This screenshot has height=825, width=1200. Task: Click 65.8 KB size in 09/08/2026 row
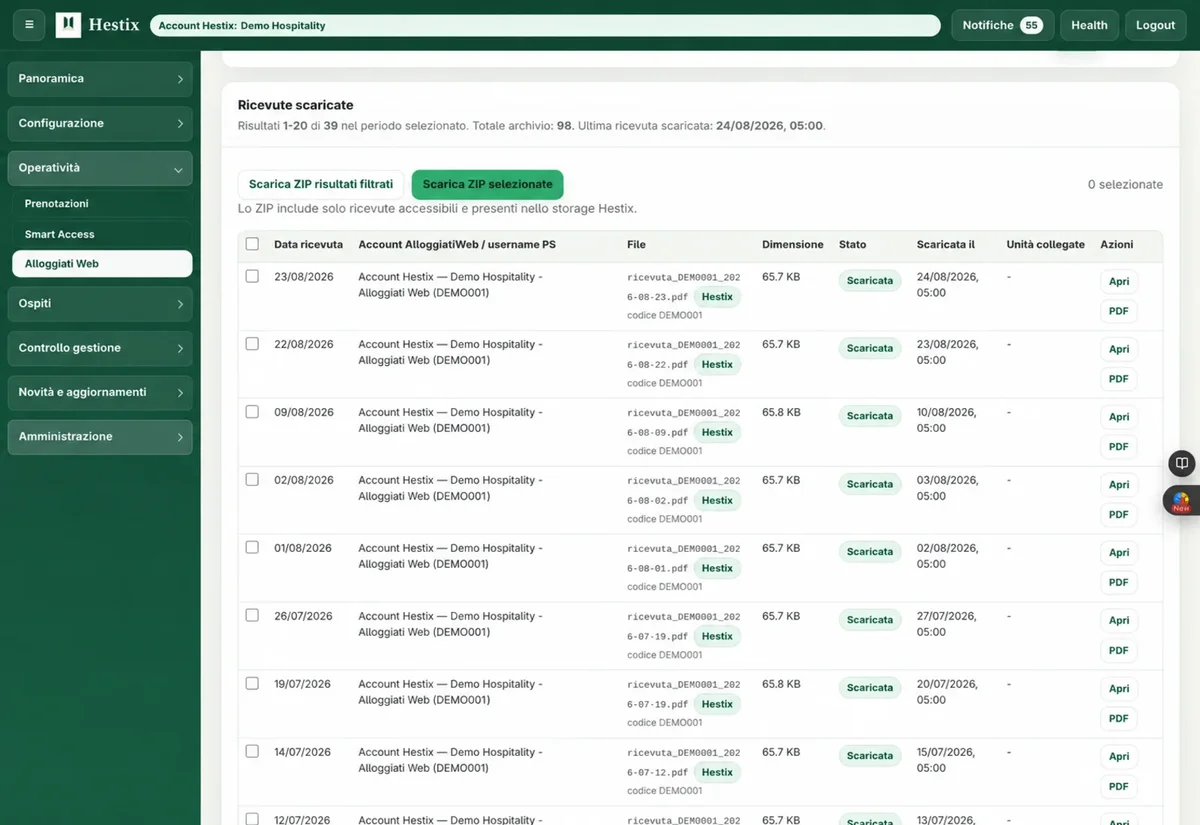tap(781, 412)
